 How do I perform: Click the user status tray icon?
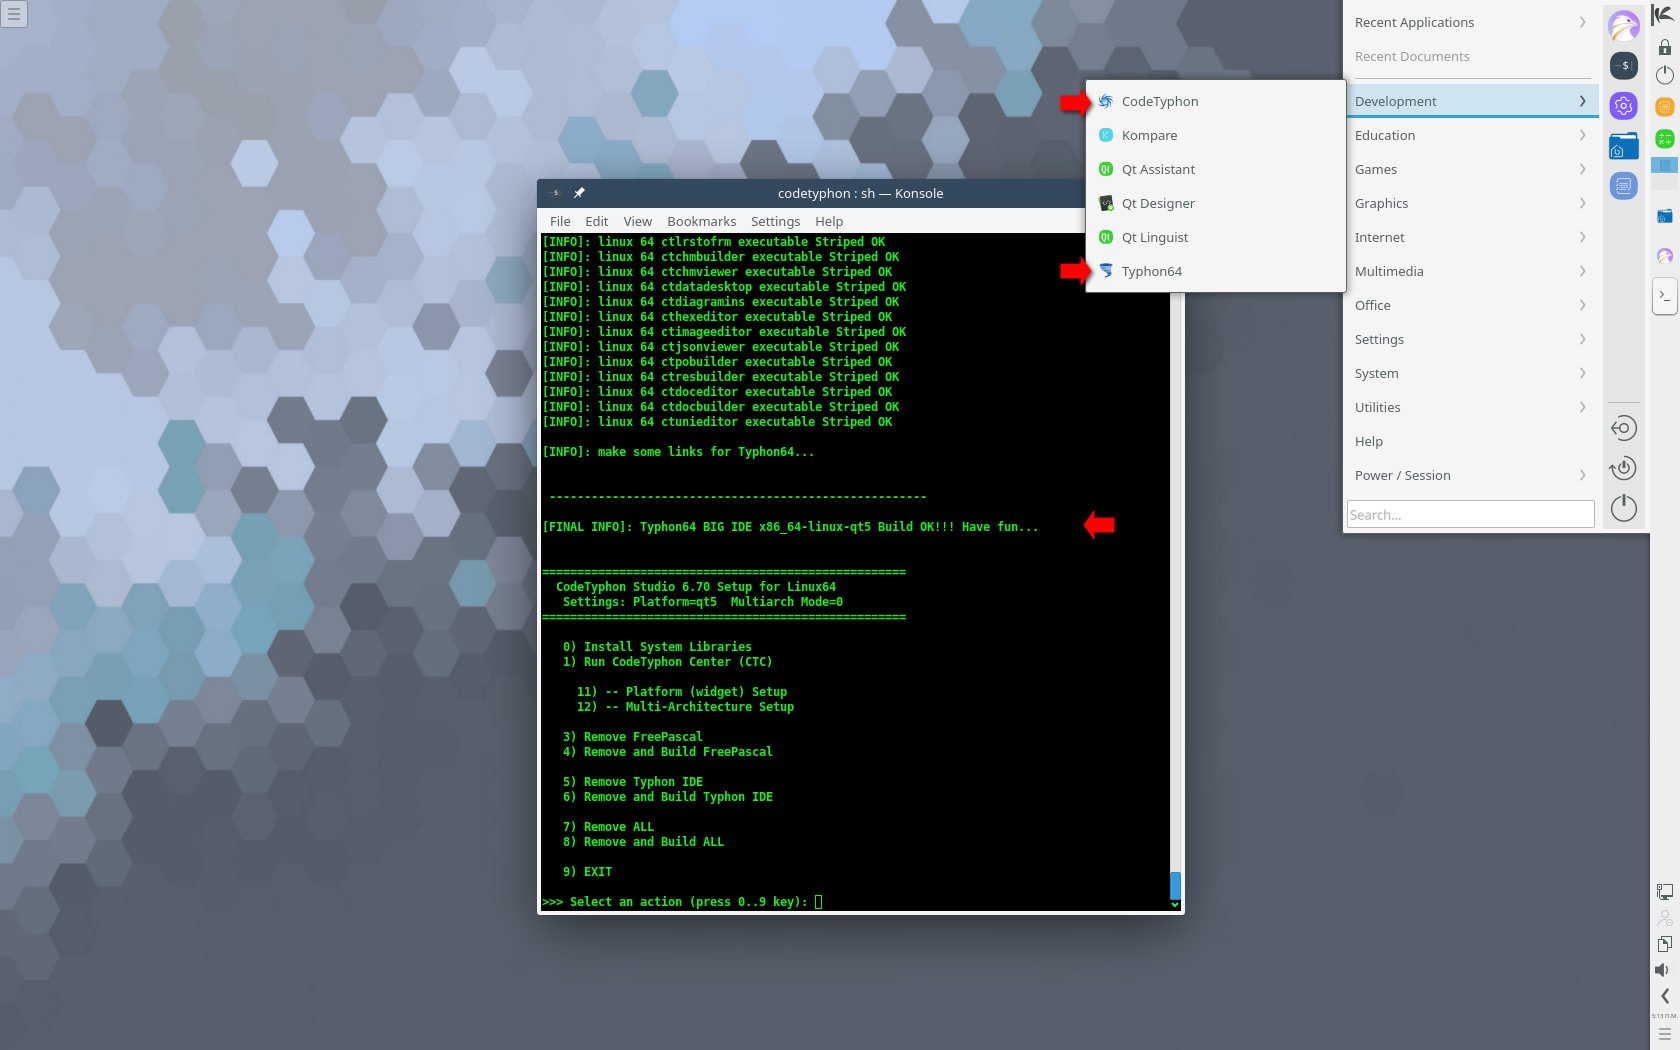1664,918
